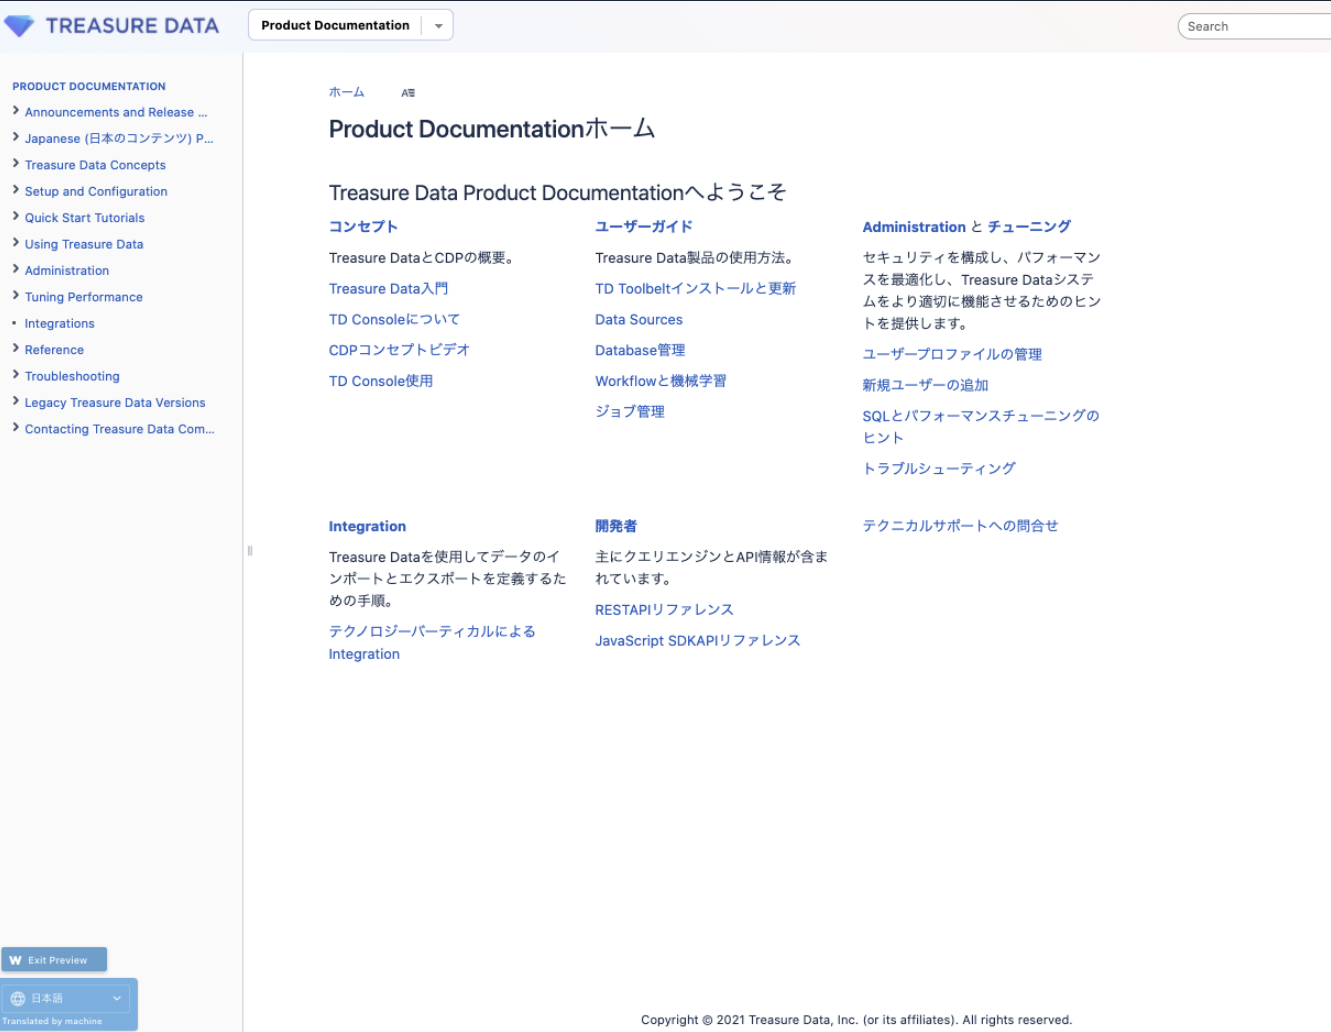
Task: Expand the Announcements and Release tree item
Action: tap(16, 111)
